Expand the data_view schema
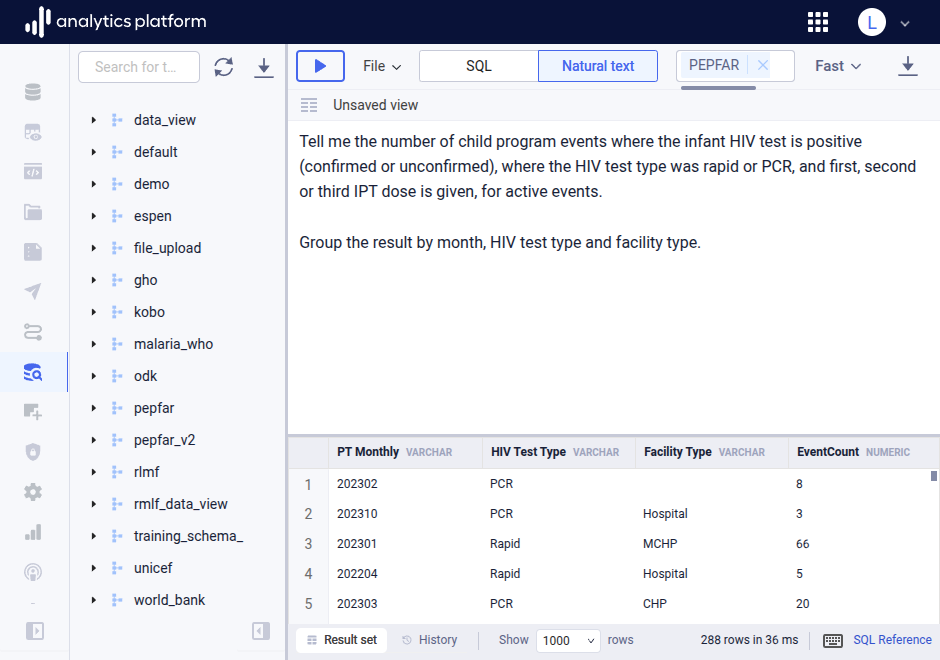 [94, 120]
